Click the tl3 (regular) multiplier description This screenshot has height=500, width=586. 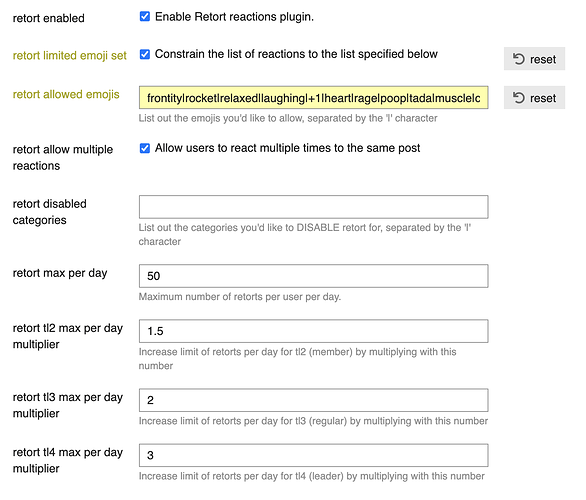coord(313,421)
